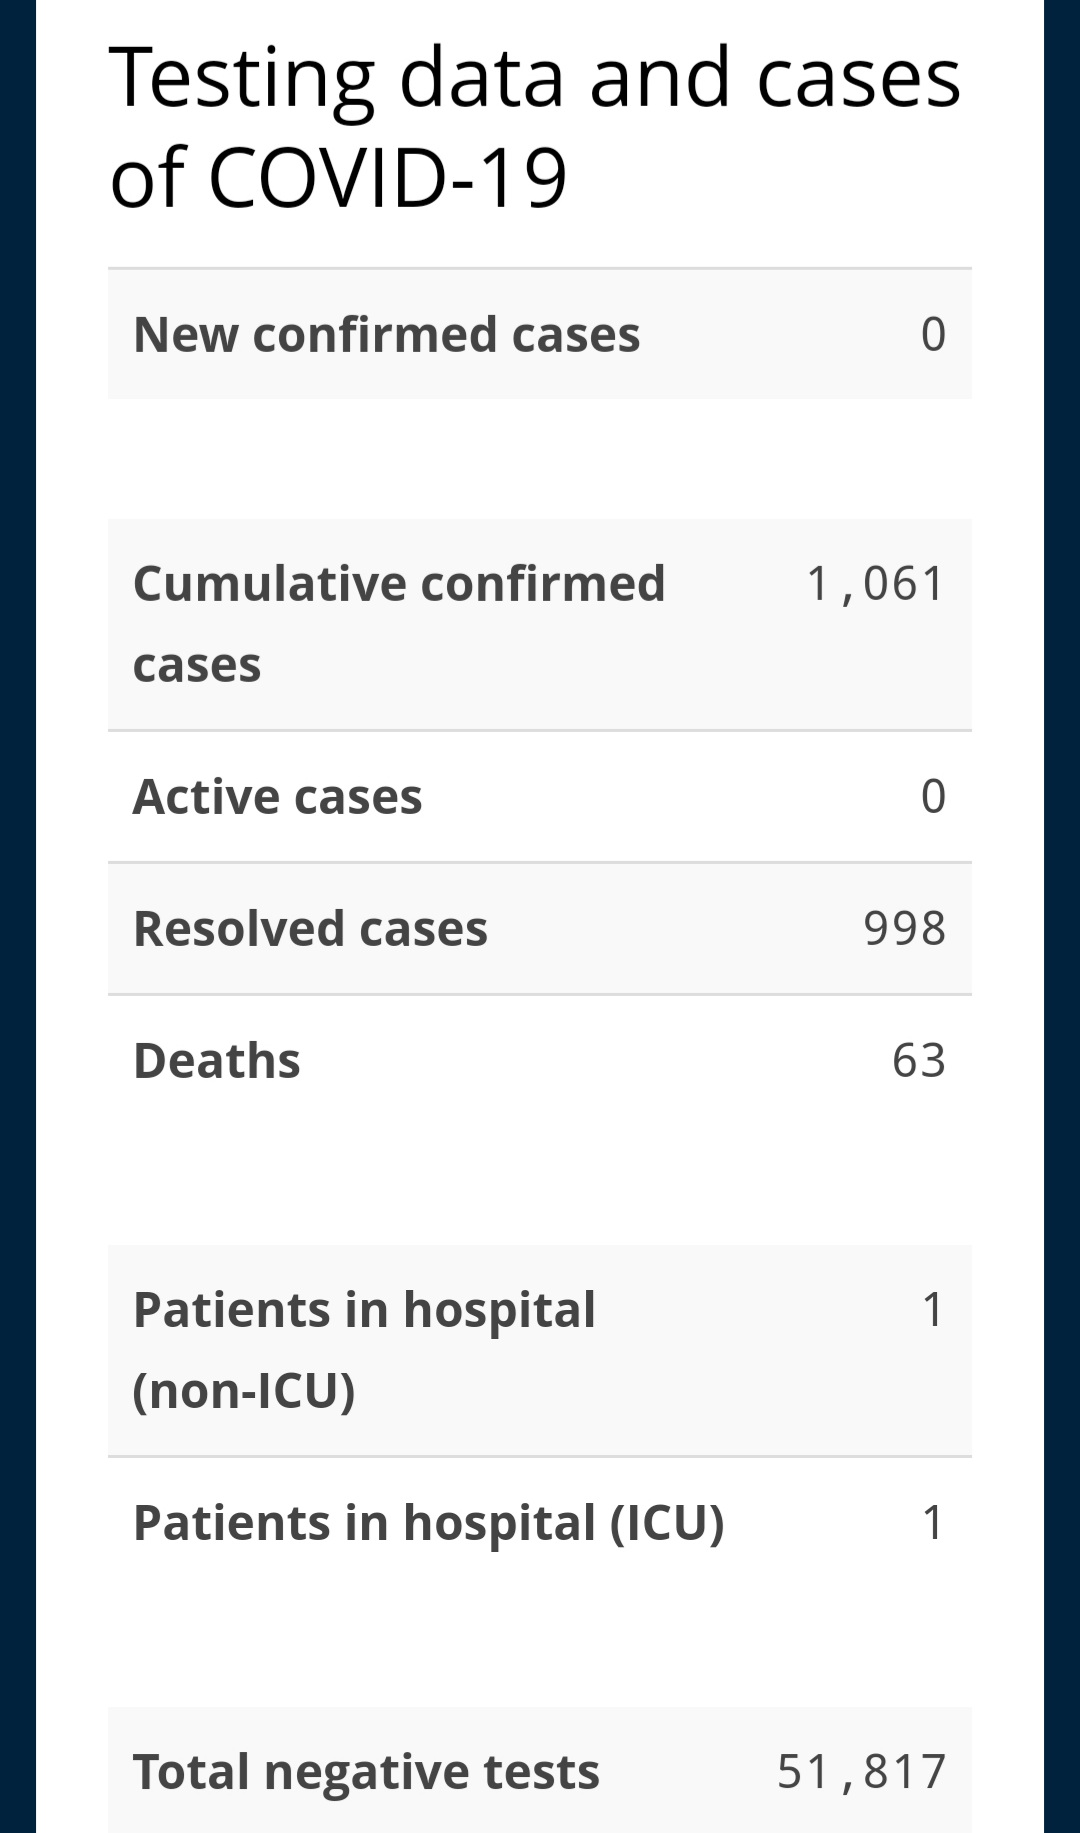Screen dimensions: 1080x1833
Task: Click the 63 deaths number
Action: (x=919, y=1061)
